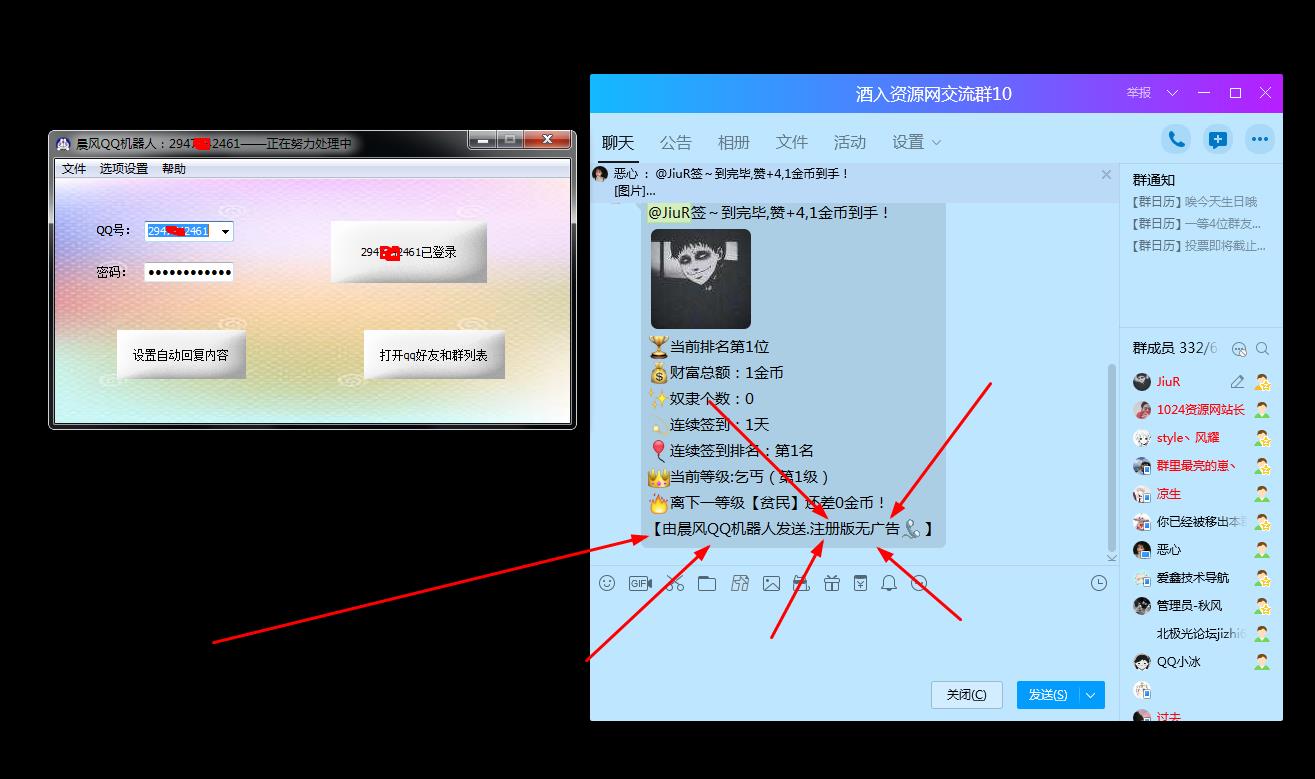Start a group voice call
1315x779 pixels.
(x=1177, y=140)
